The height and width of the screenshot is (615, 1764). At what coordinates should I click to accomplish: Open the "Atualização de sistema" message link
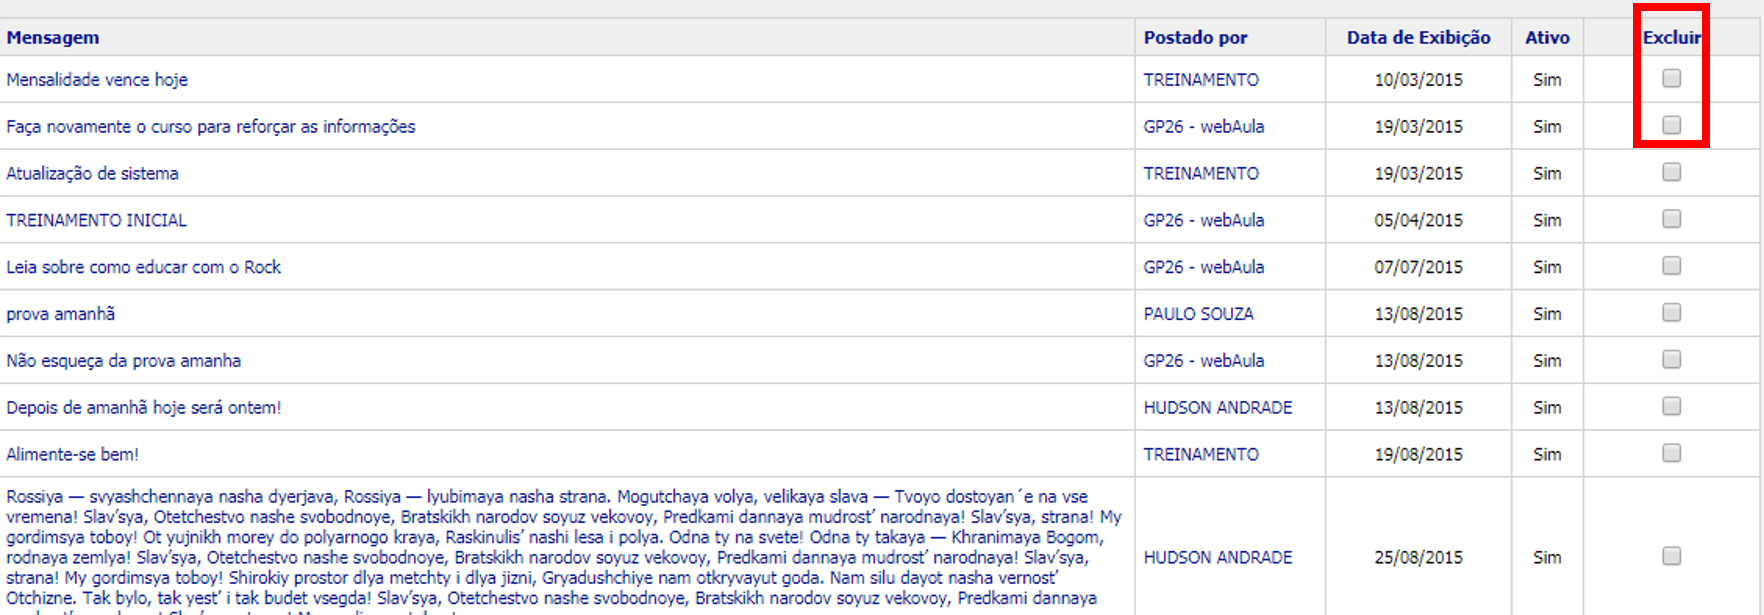pos(92,174)
